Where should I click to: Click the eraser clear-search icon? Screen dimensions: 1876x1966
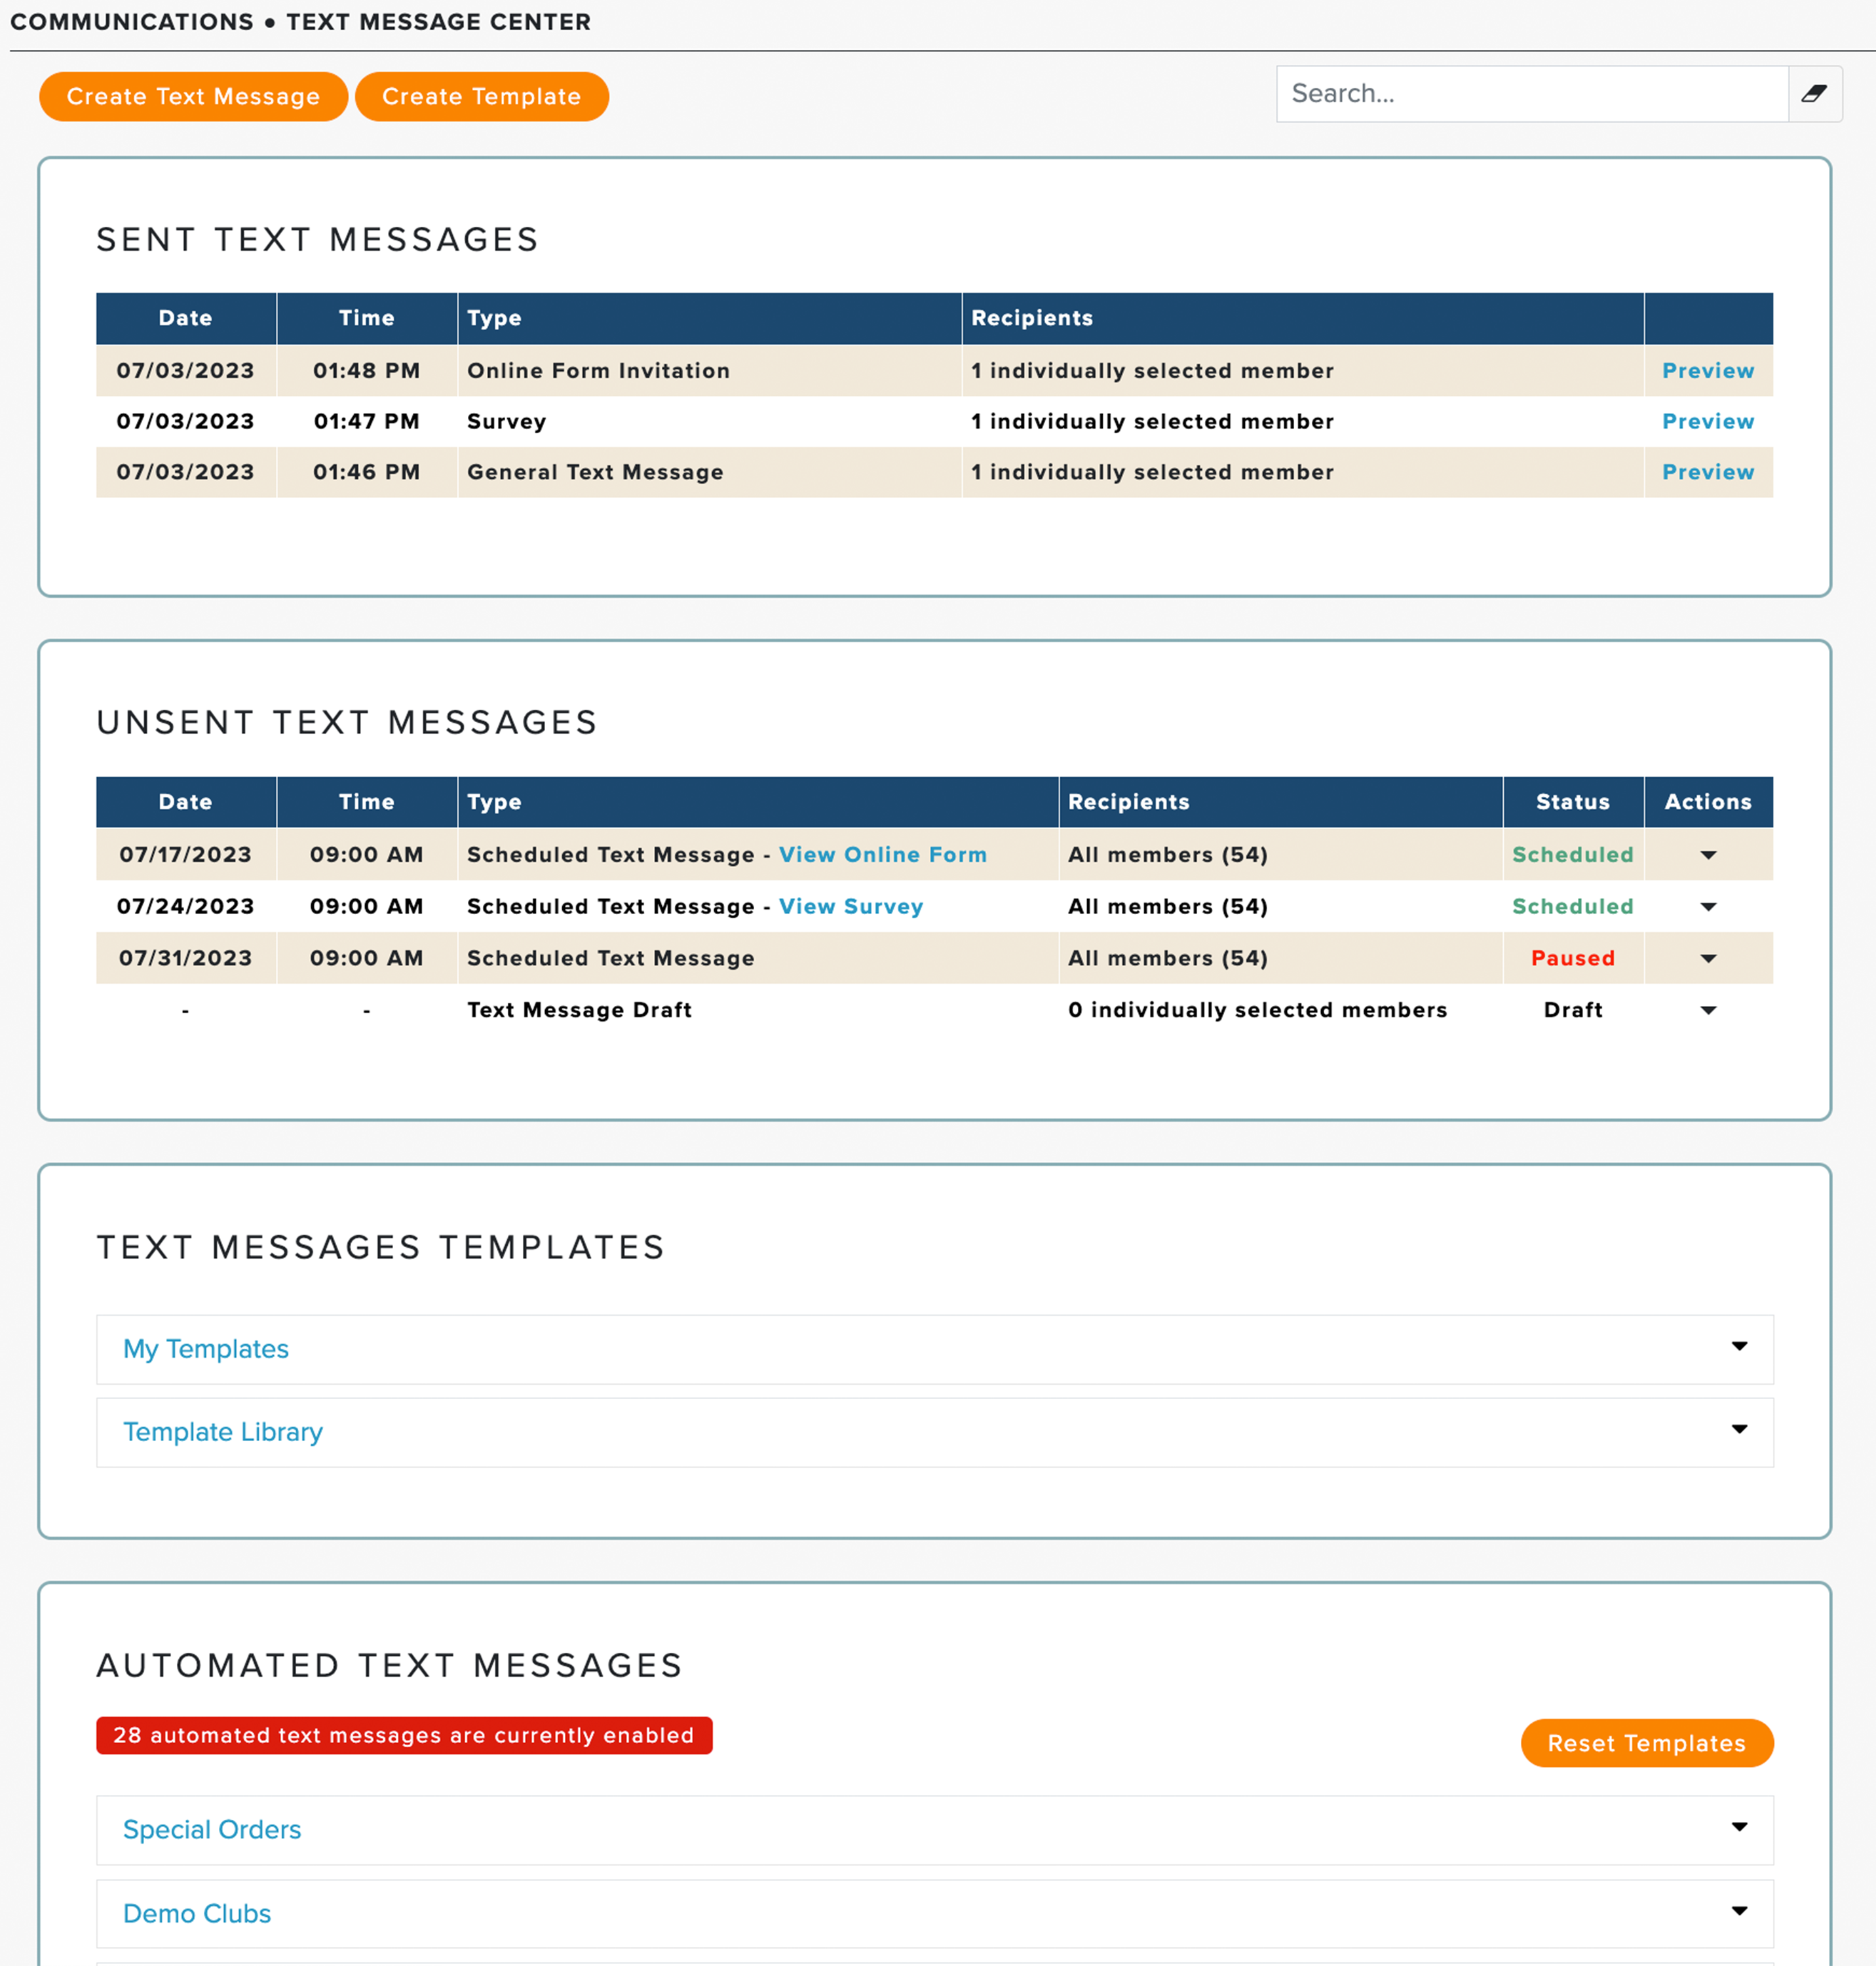pyautogui.click(x=1814, y=94)
